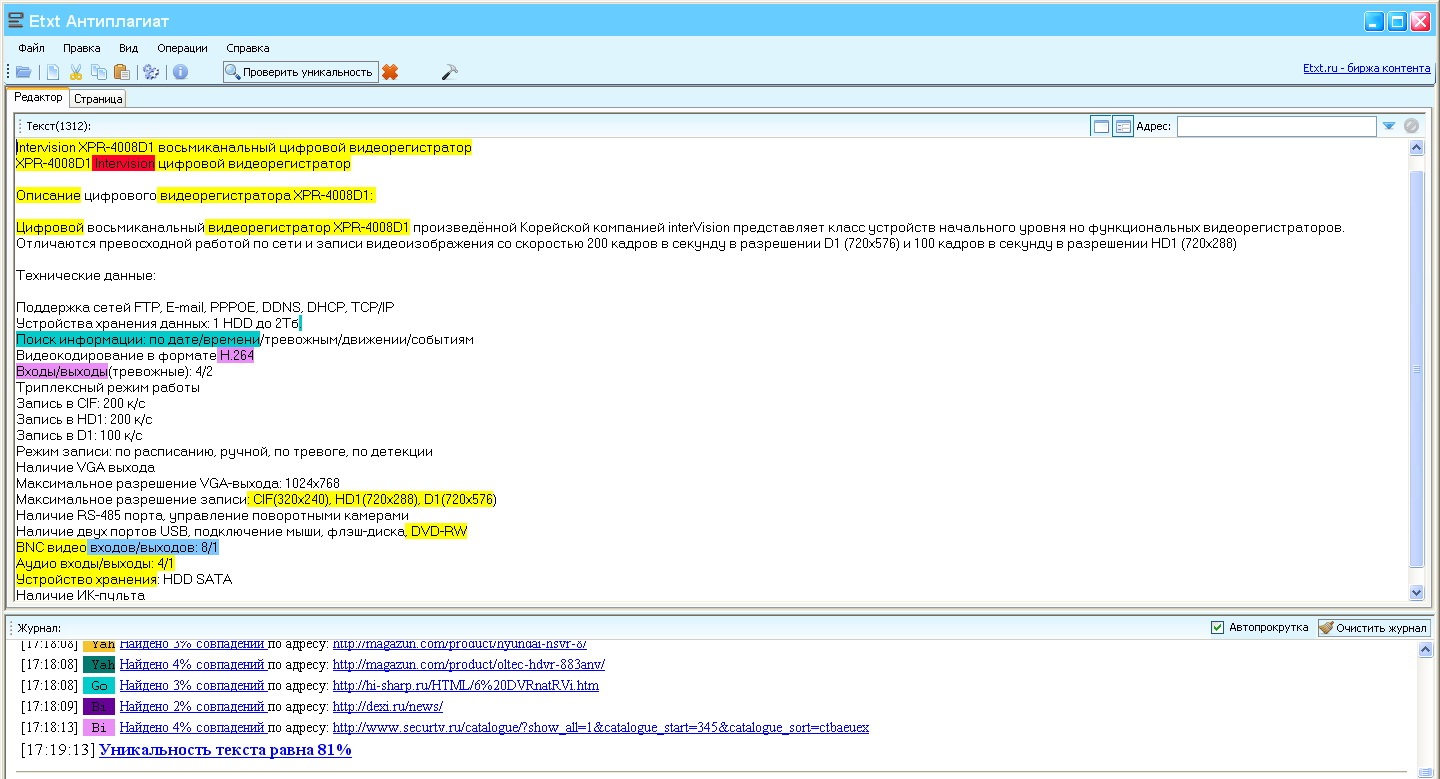Open the Etxt.ru - биржа контента link
1440x779 pixels.
coord(1366,68)
